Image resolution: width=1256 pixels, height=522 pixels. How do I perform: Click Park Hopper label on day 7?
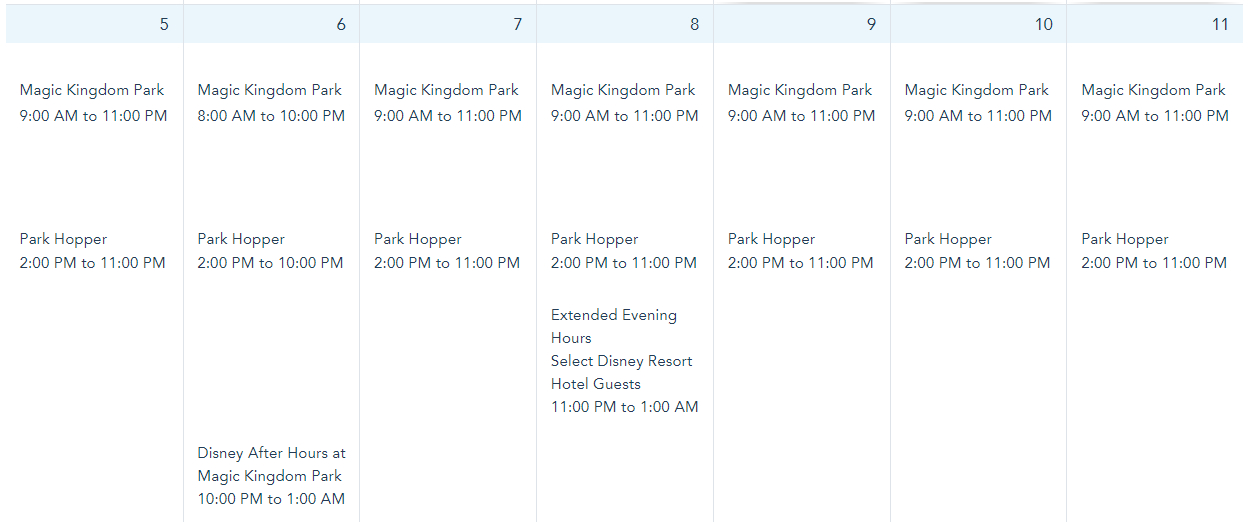(x=418, y=239)
